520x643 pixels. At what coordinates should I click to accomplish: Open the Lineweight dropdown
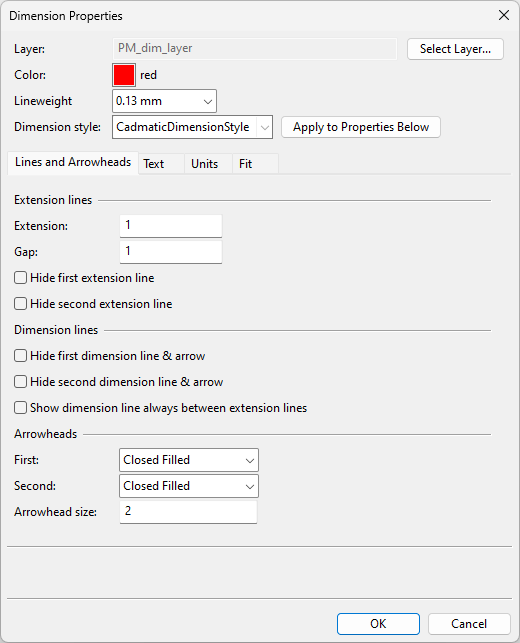pyautogui.click(x=164, y=101)
